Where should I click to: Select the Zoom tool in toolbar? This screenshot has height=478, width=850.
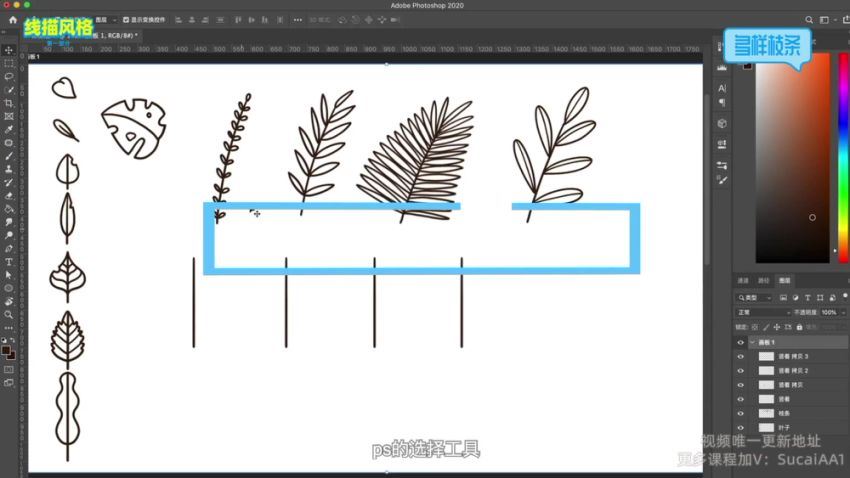point(8,314)
